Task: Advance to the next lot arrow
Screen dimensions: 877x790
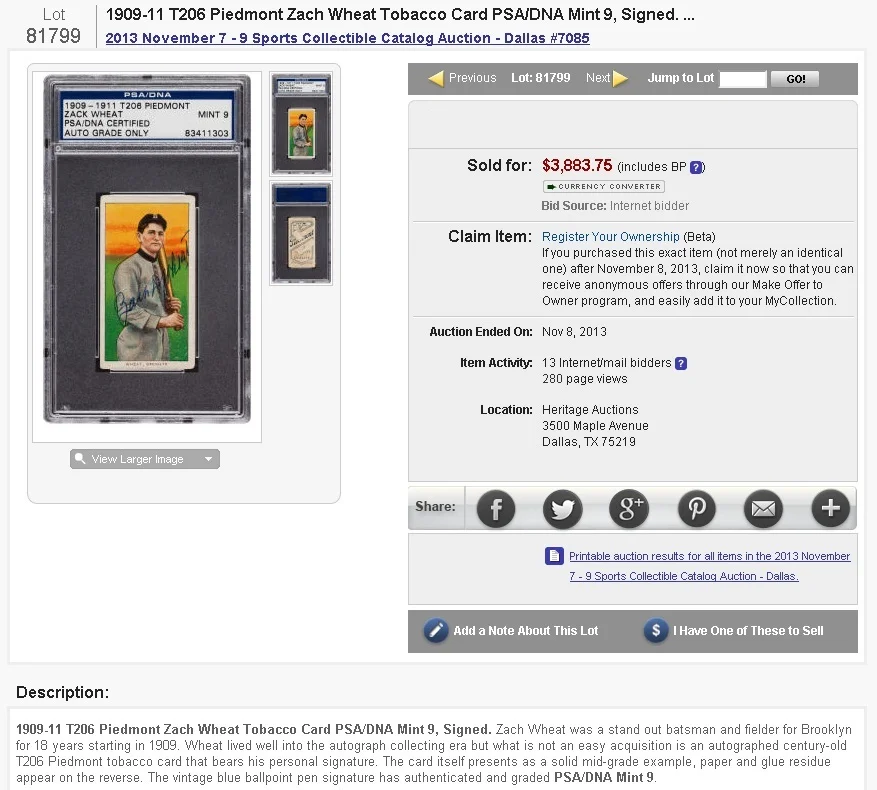Action: 620,78
